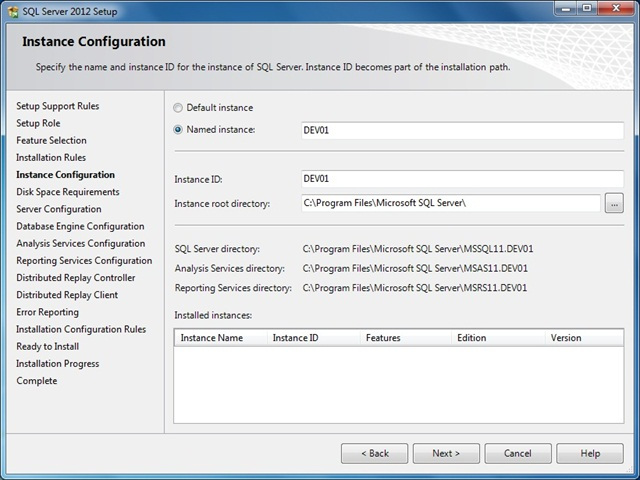640x480 pixels.
Task: Click the Back button
Action: click(374, 453)
